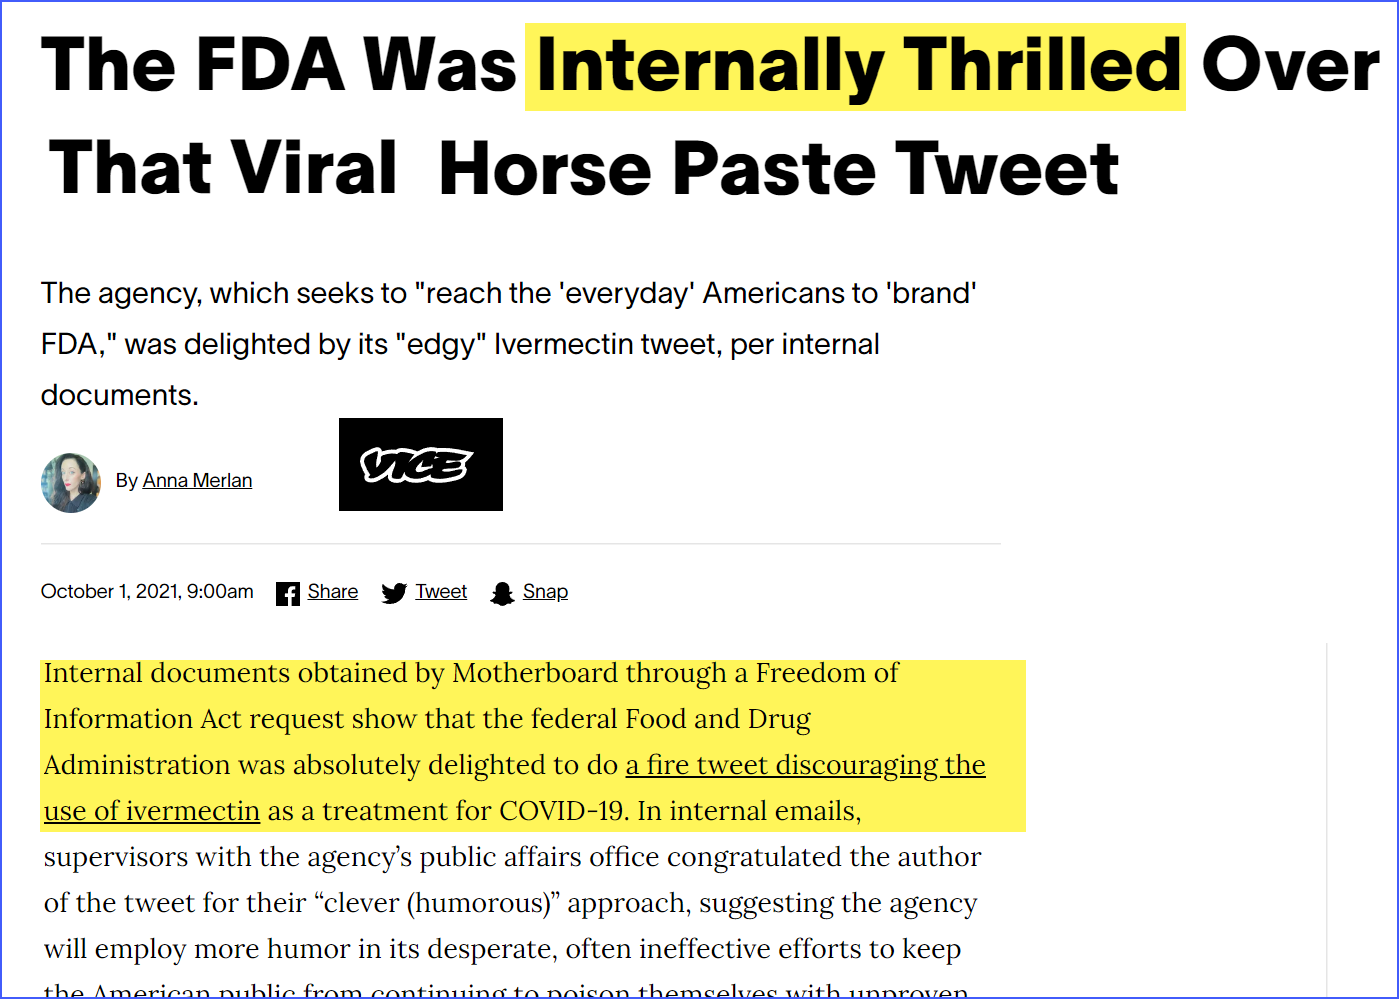
Task: Click the Facebook share icon
Action: point(288,593)
